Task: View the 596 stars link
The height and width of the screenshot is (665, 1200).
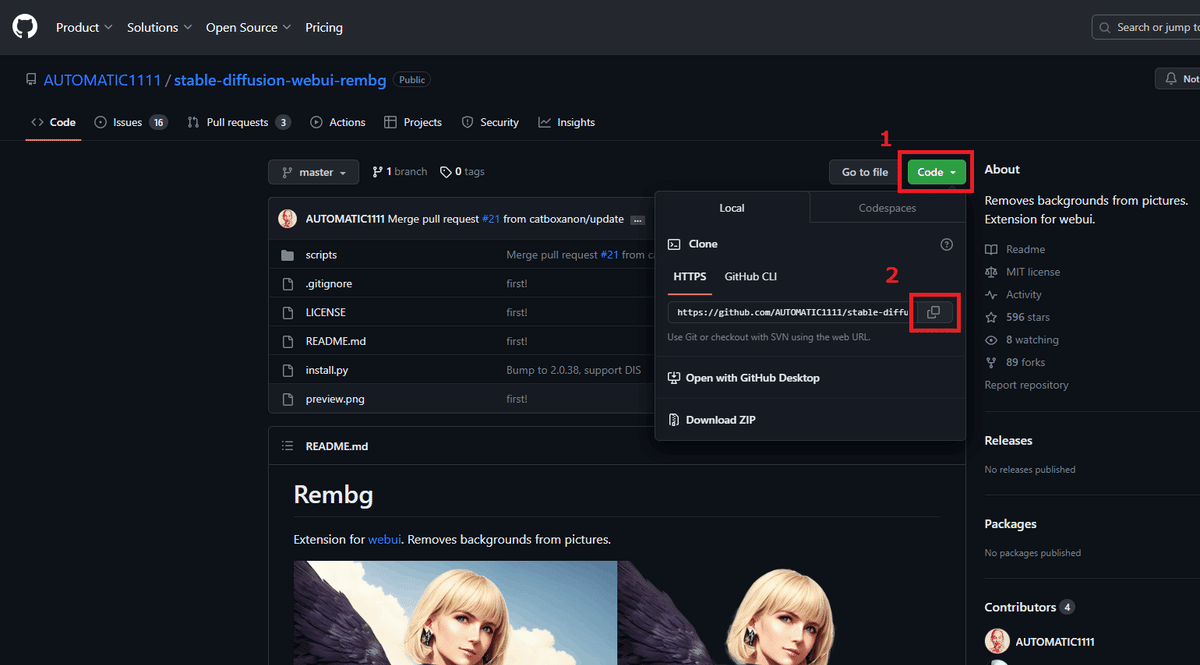Action: coord(1016,317)
